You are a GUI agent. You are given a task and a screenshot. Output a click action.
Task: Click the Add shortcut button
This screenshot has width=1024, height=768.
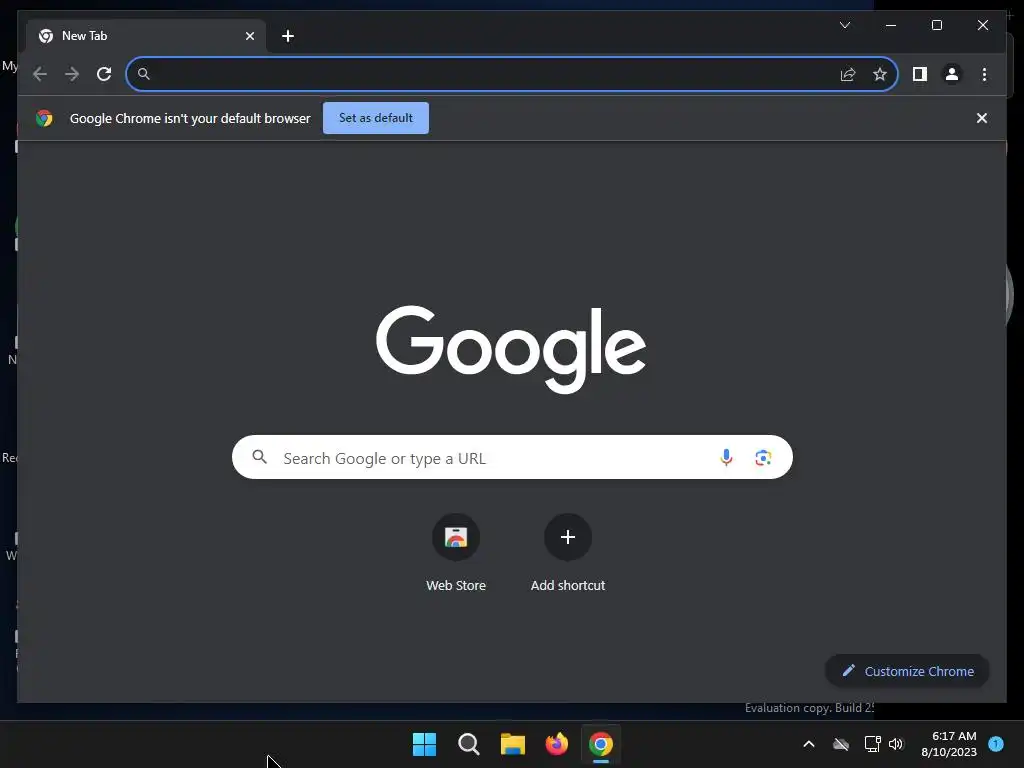coord(568,554)
